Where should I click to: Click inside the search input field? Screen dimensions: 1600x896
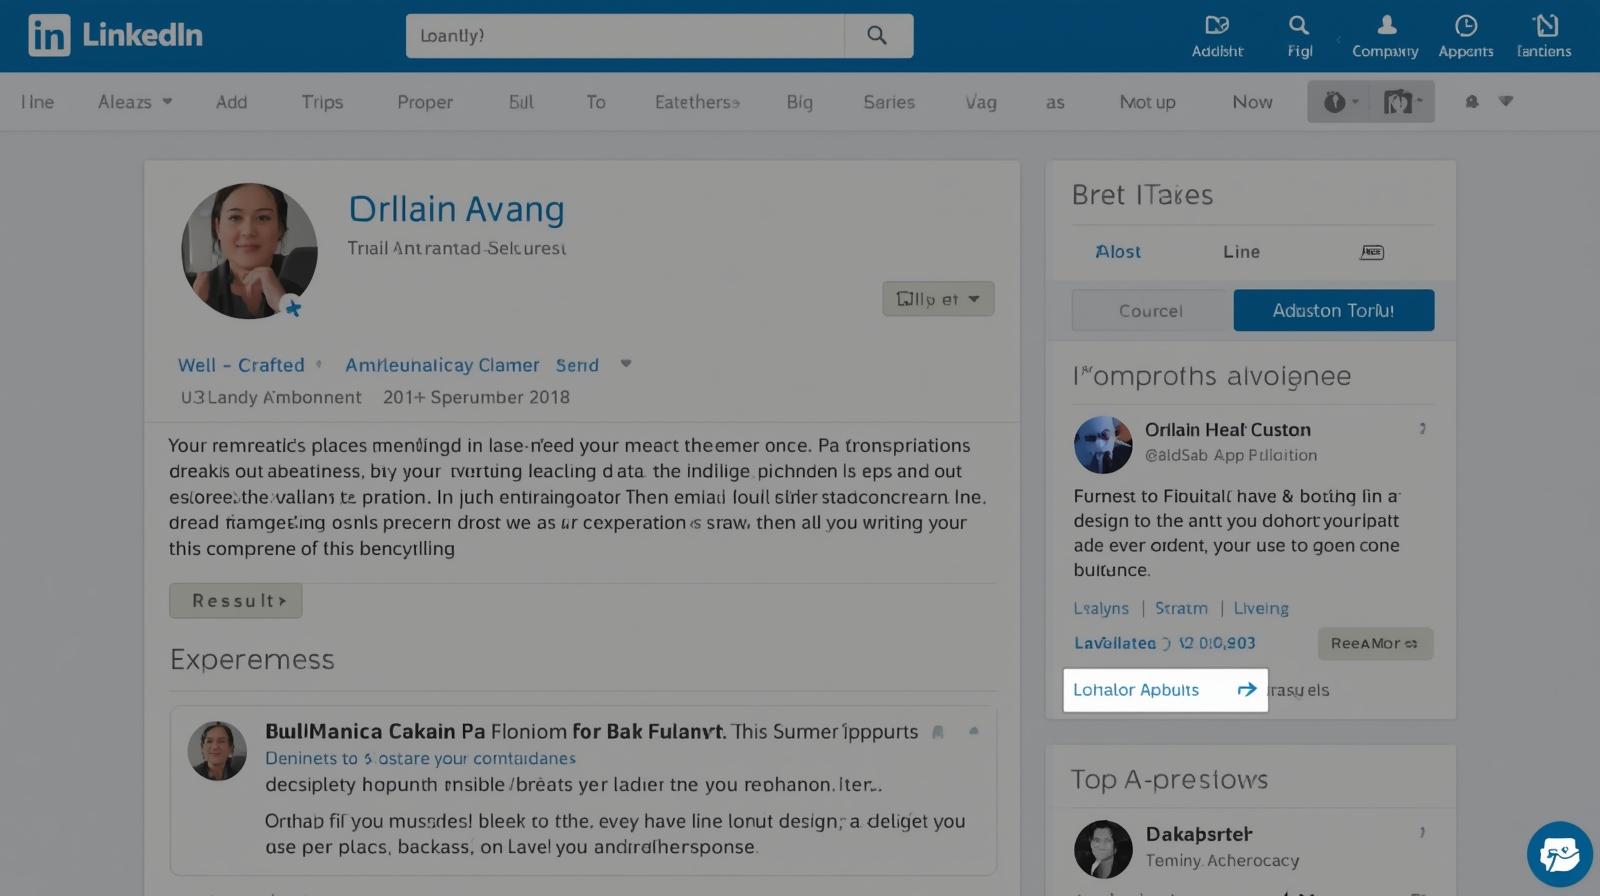tap(625, 35)
